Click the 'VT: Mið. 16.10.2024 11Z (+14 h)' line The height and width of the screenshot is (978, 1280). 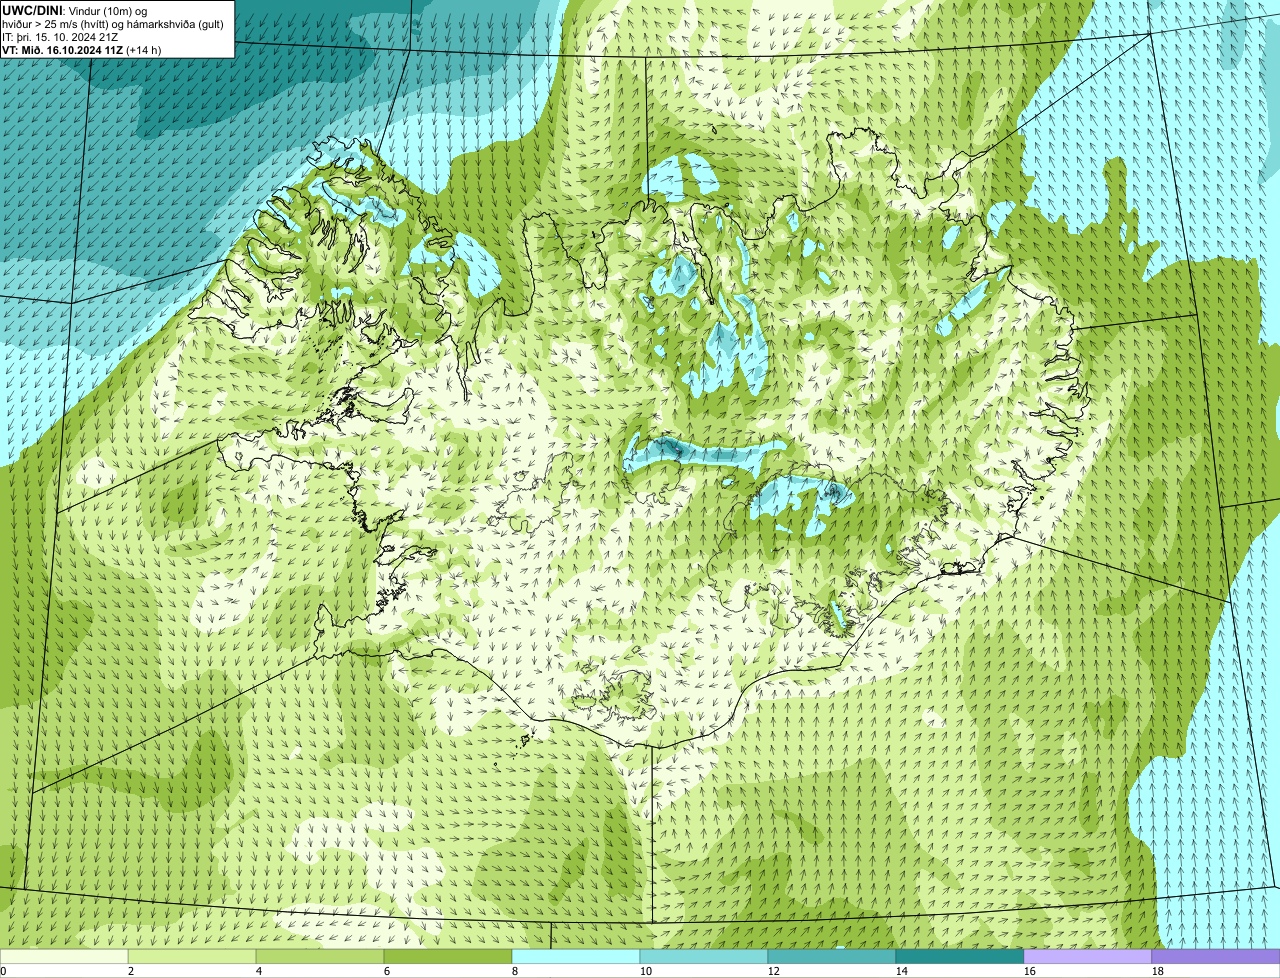(x=82, y=50)
